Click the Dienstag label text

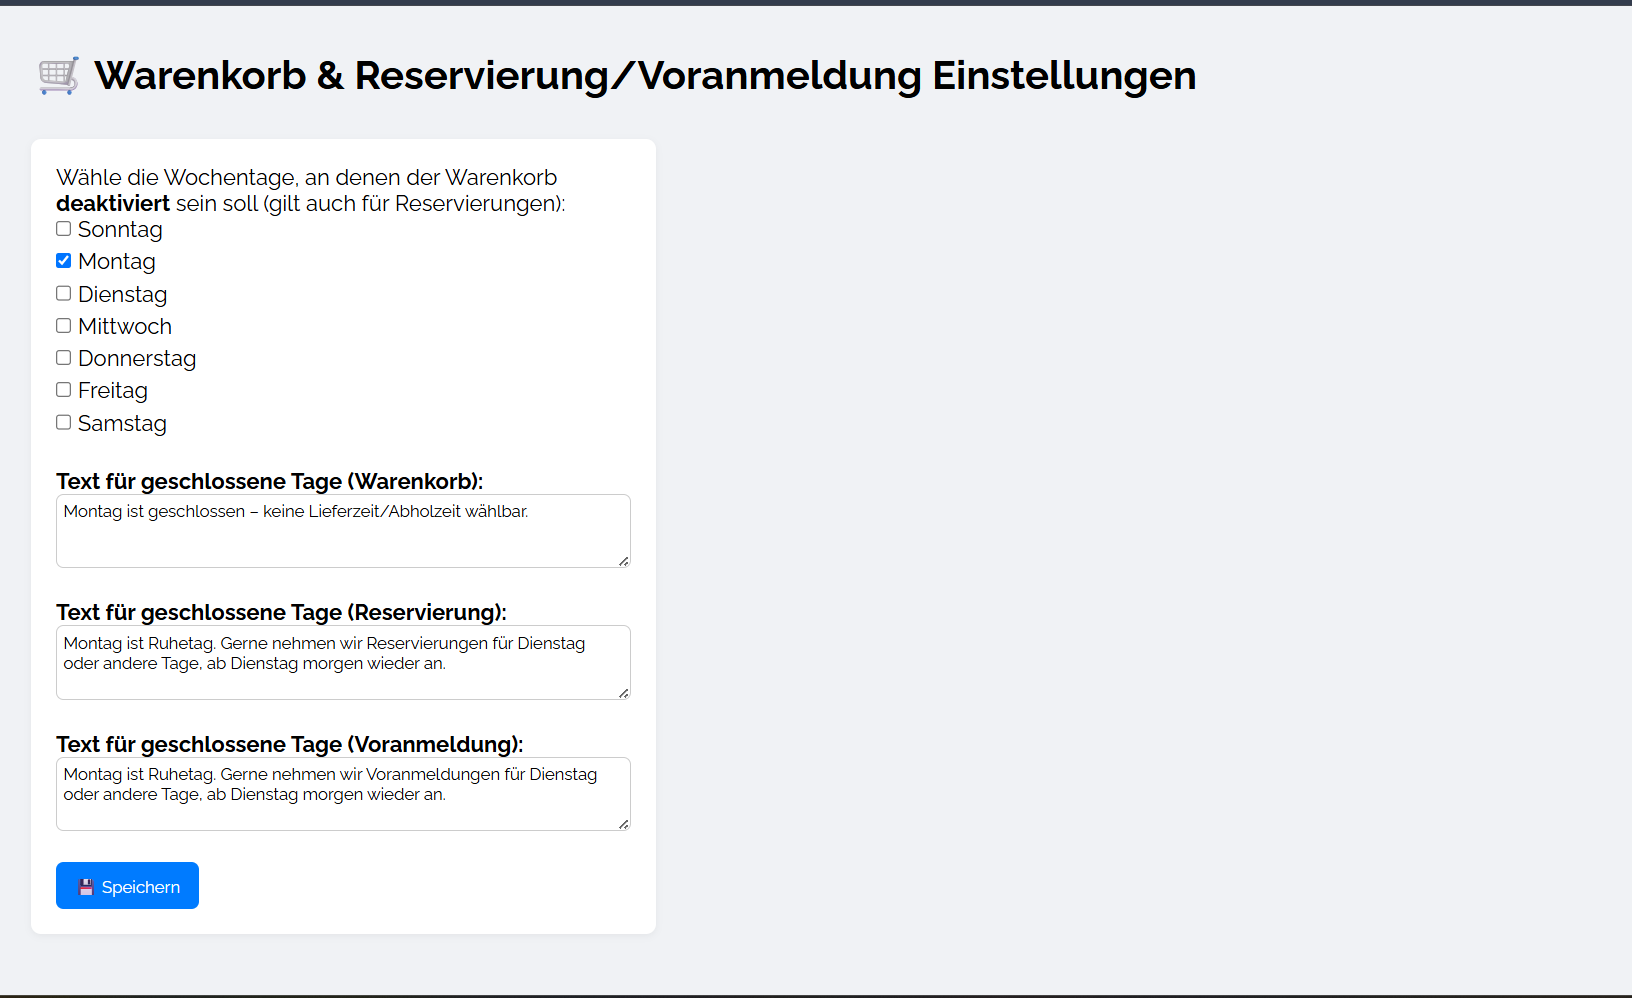click(x=123, y=295)
